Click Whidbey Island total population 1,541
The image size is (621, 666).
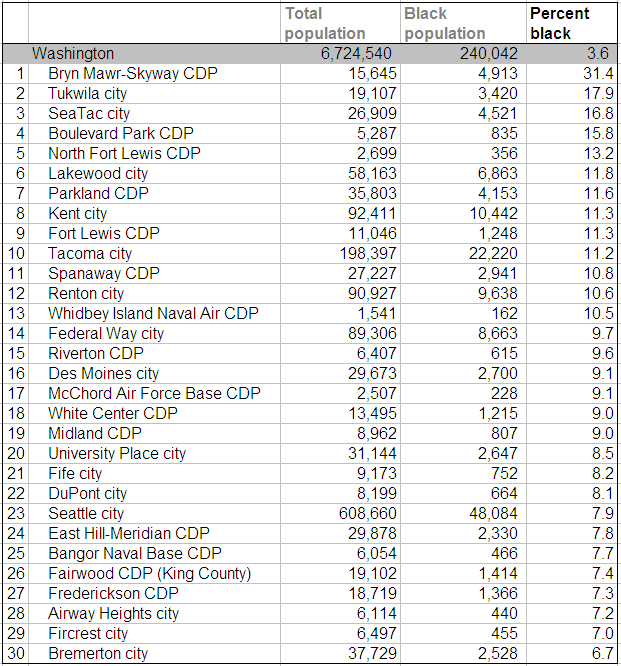pyautogui.click(x=376, y=313)
